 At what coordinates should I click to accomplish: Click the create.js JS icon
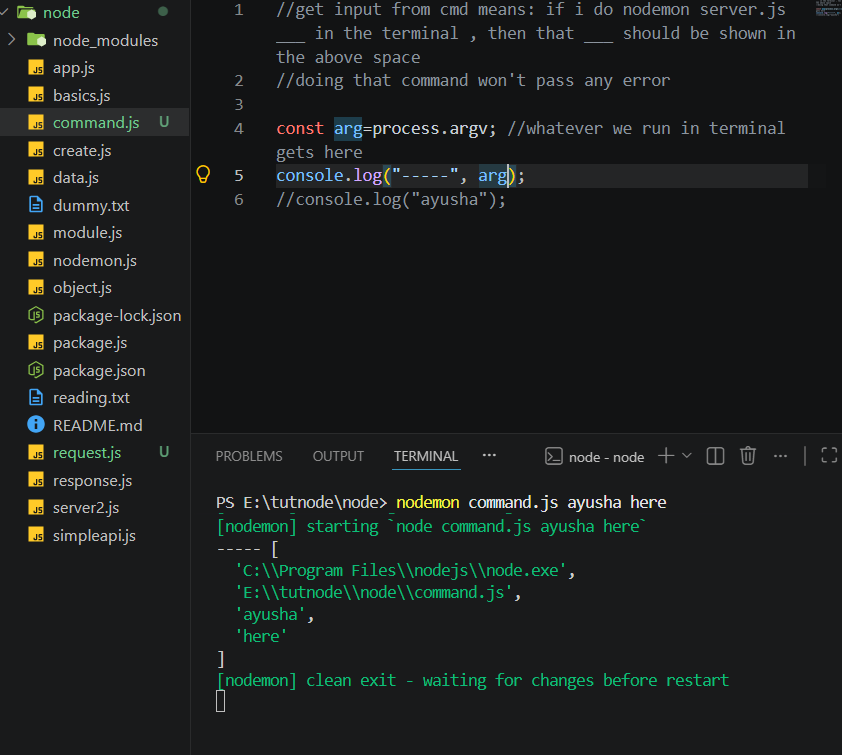37,150
